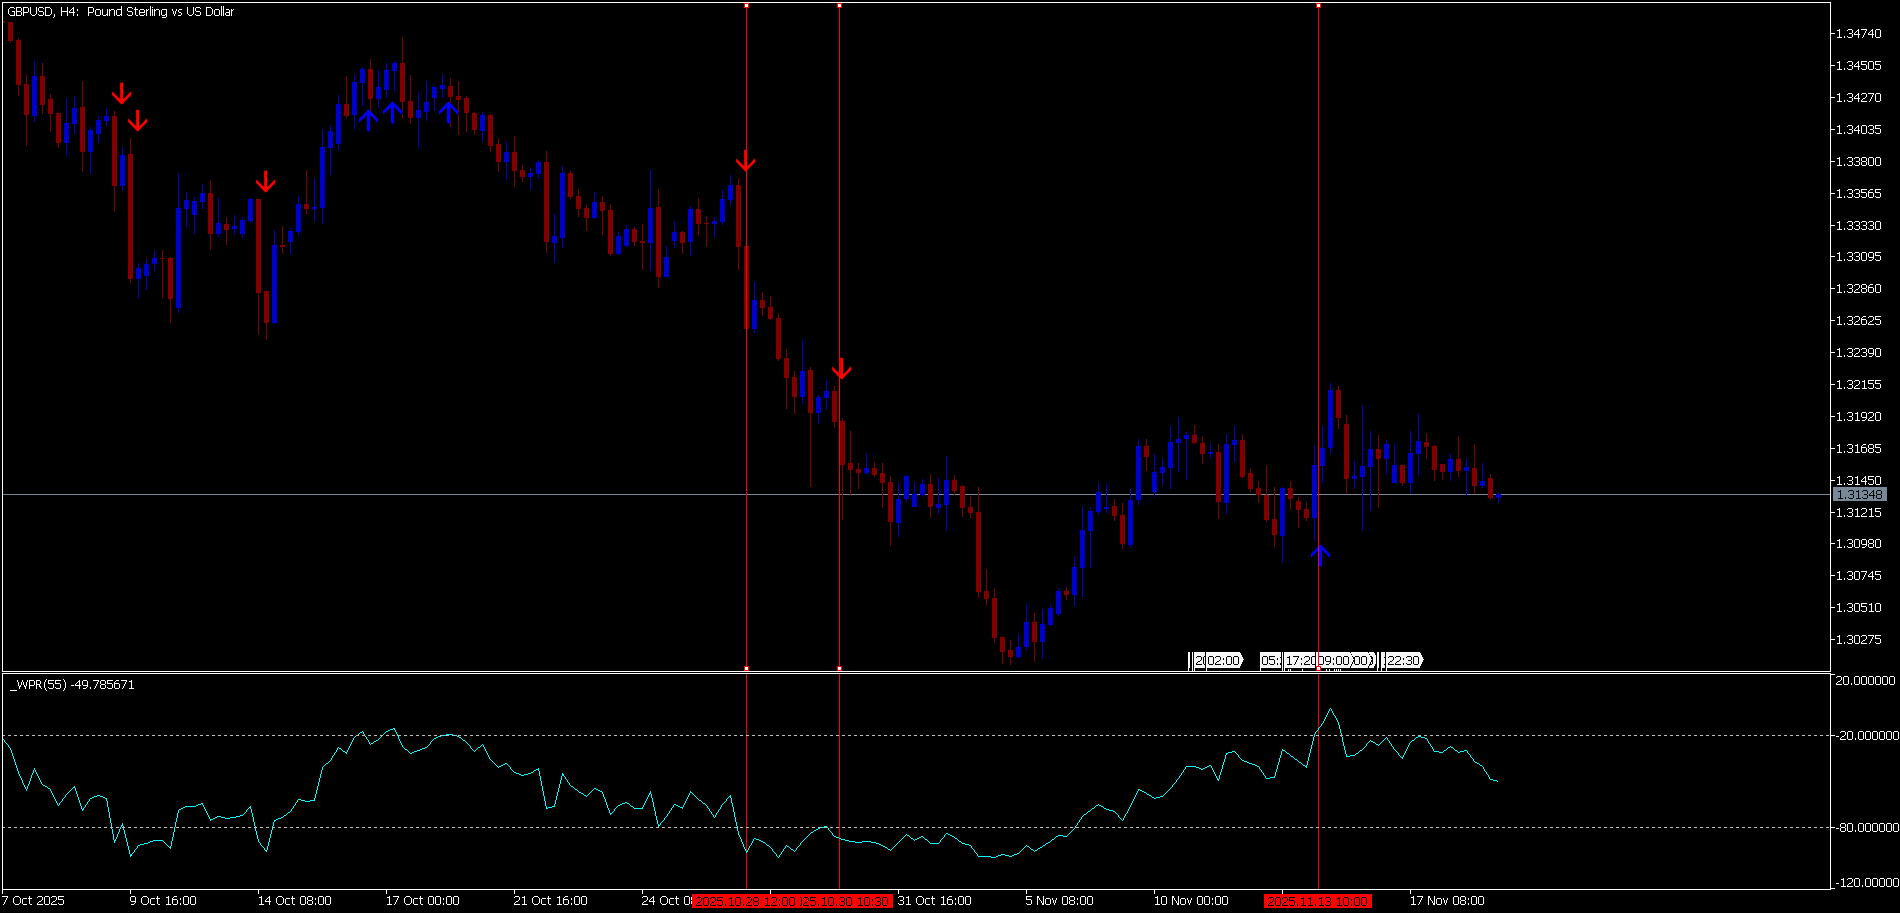Click the 1.34035 price axis label
Screen dimensions: 1900x913
1859,130
